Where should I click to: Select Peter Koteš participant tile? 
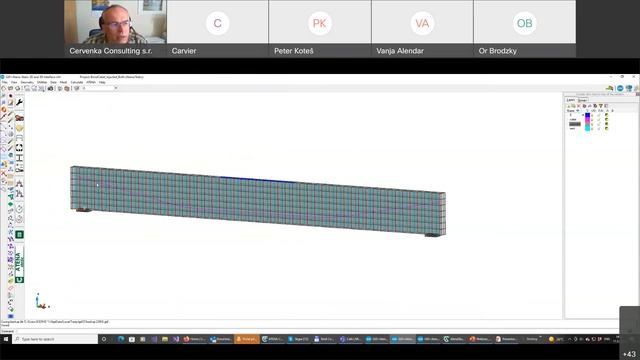[320, 29]
